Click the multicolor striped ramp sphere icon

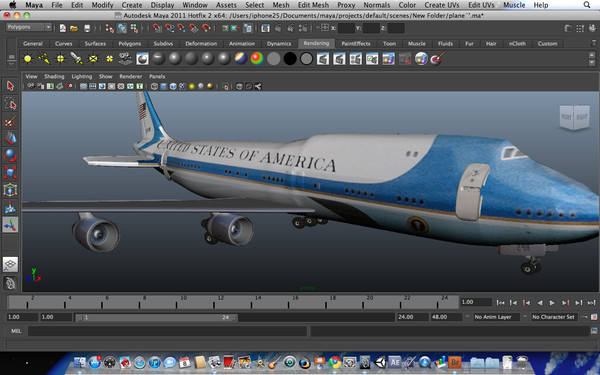(x=241, y=59)
